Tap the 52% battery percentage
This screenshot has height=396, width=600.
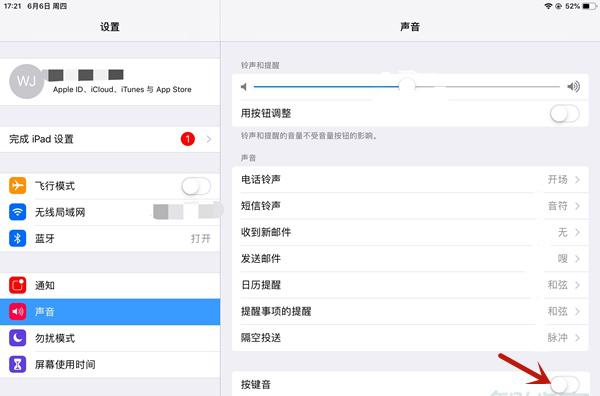pos(572,6)
